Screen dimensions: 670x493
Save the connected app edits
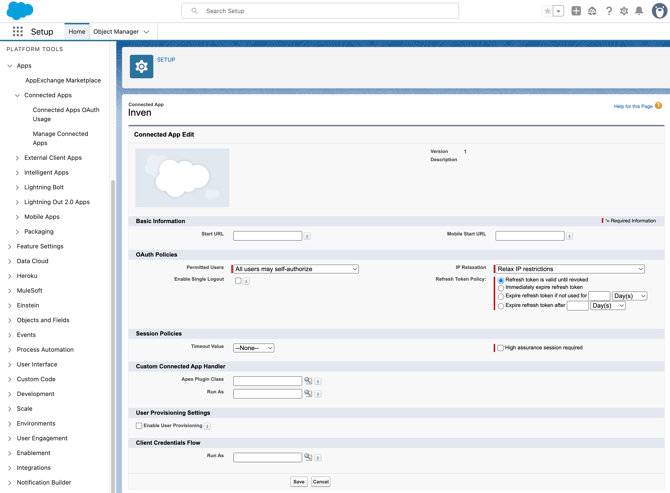(x=299, y=481)
